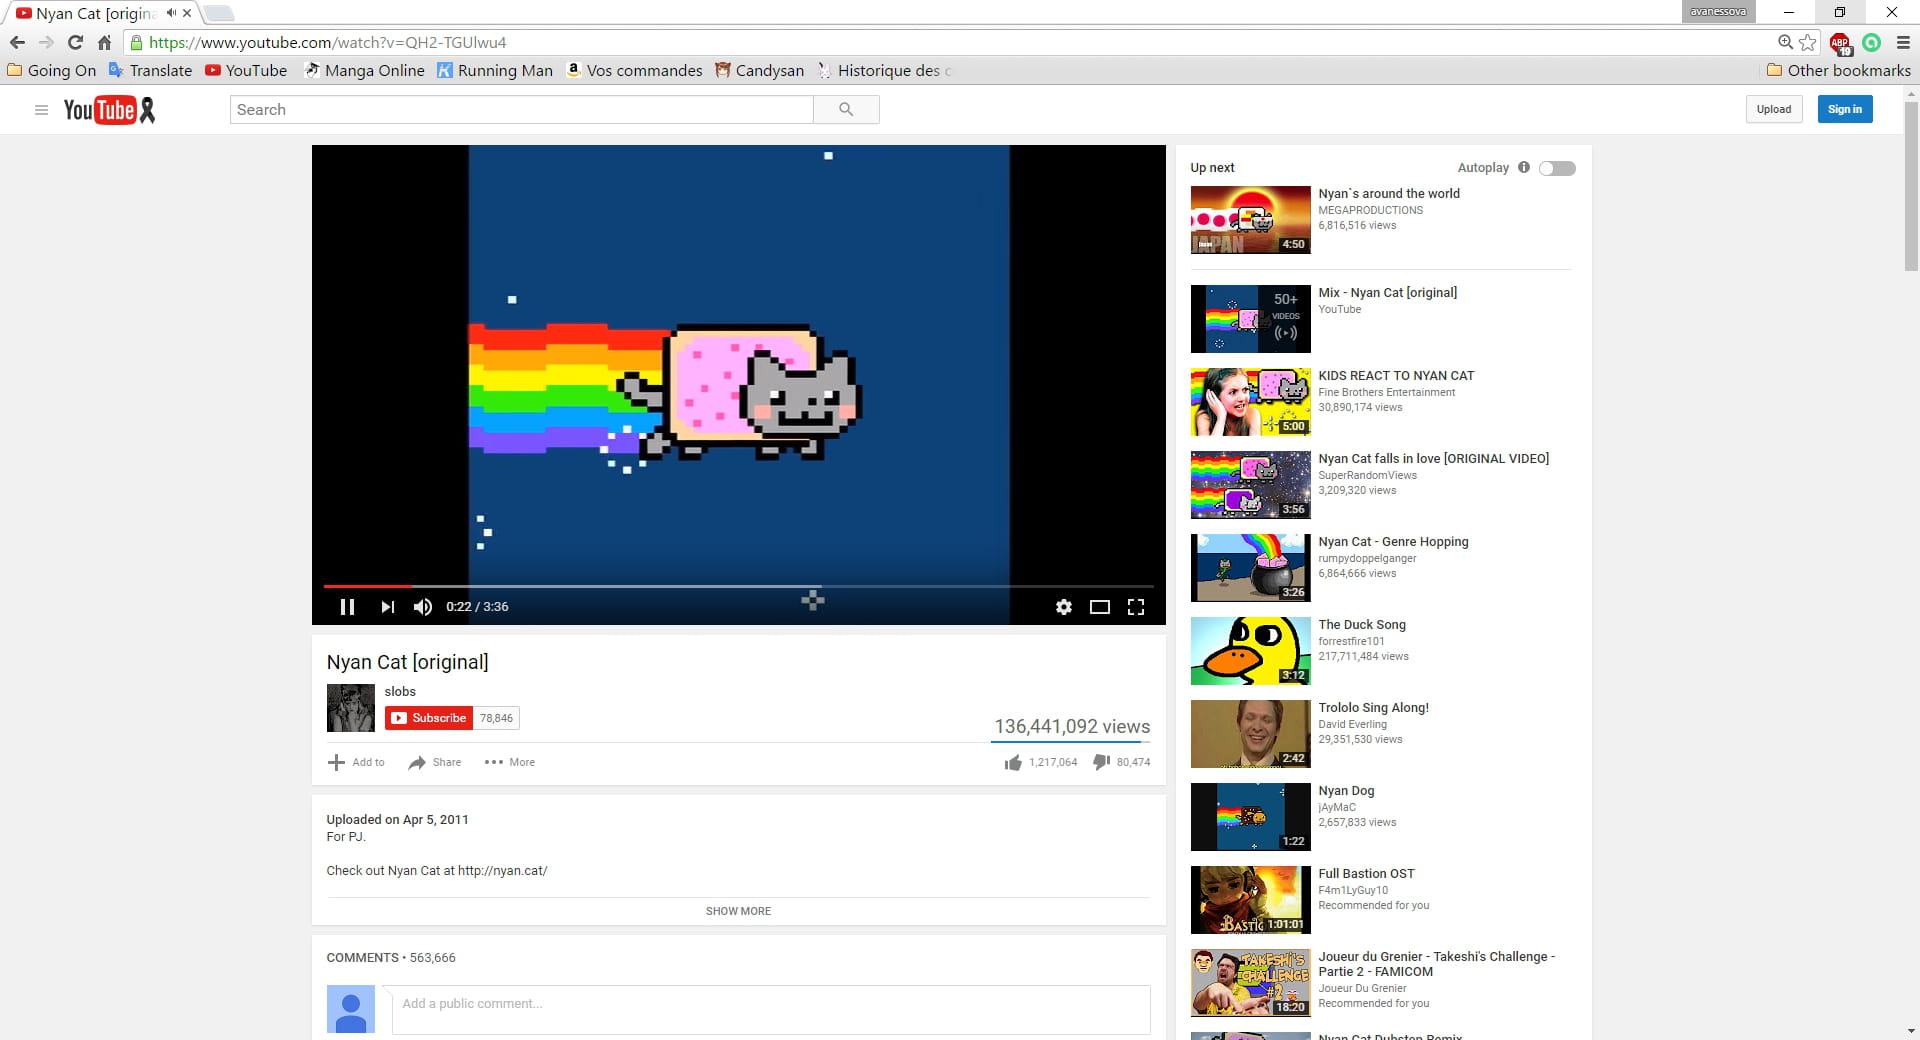The width and height of the screenshot is (1920, 1040).
Task: Open a new browser tab
Action: pos(219,13)
